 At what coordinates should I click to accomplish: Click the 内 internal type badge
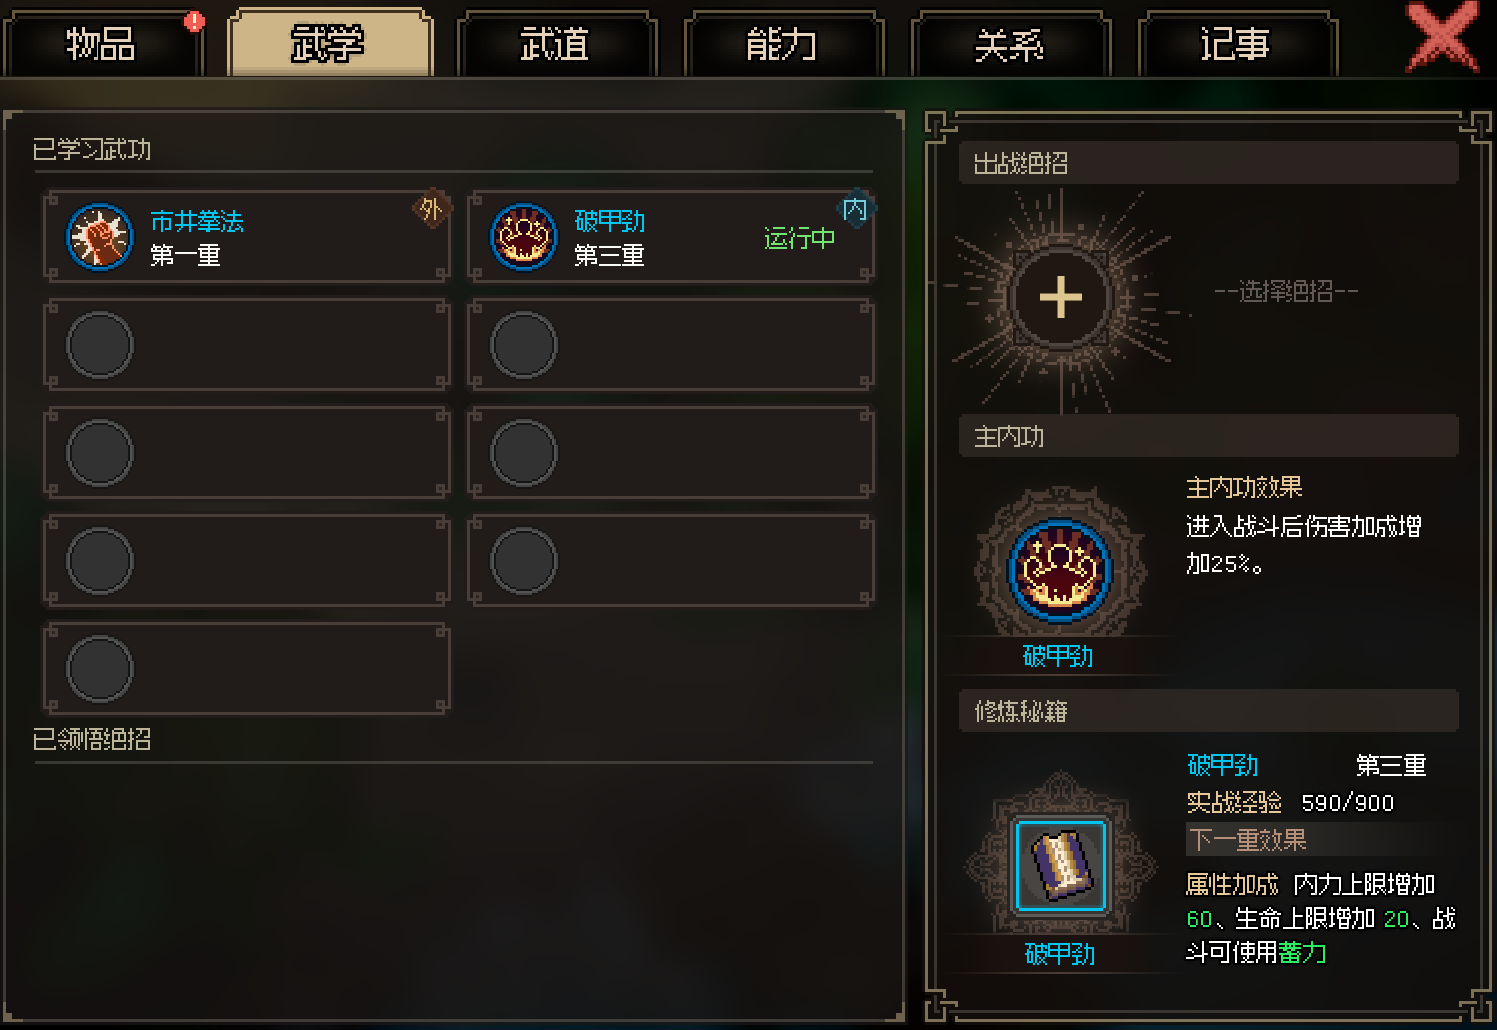855,209
